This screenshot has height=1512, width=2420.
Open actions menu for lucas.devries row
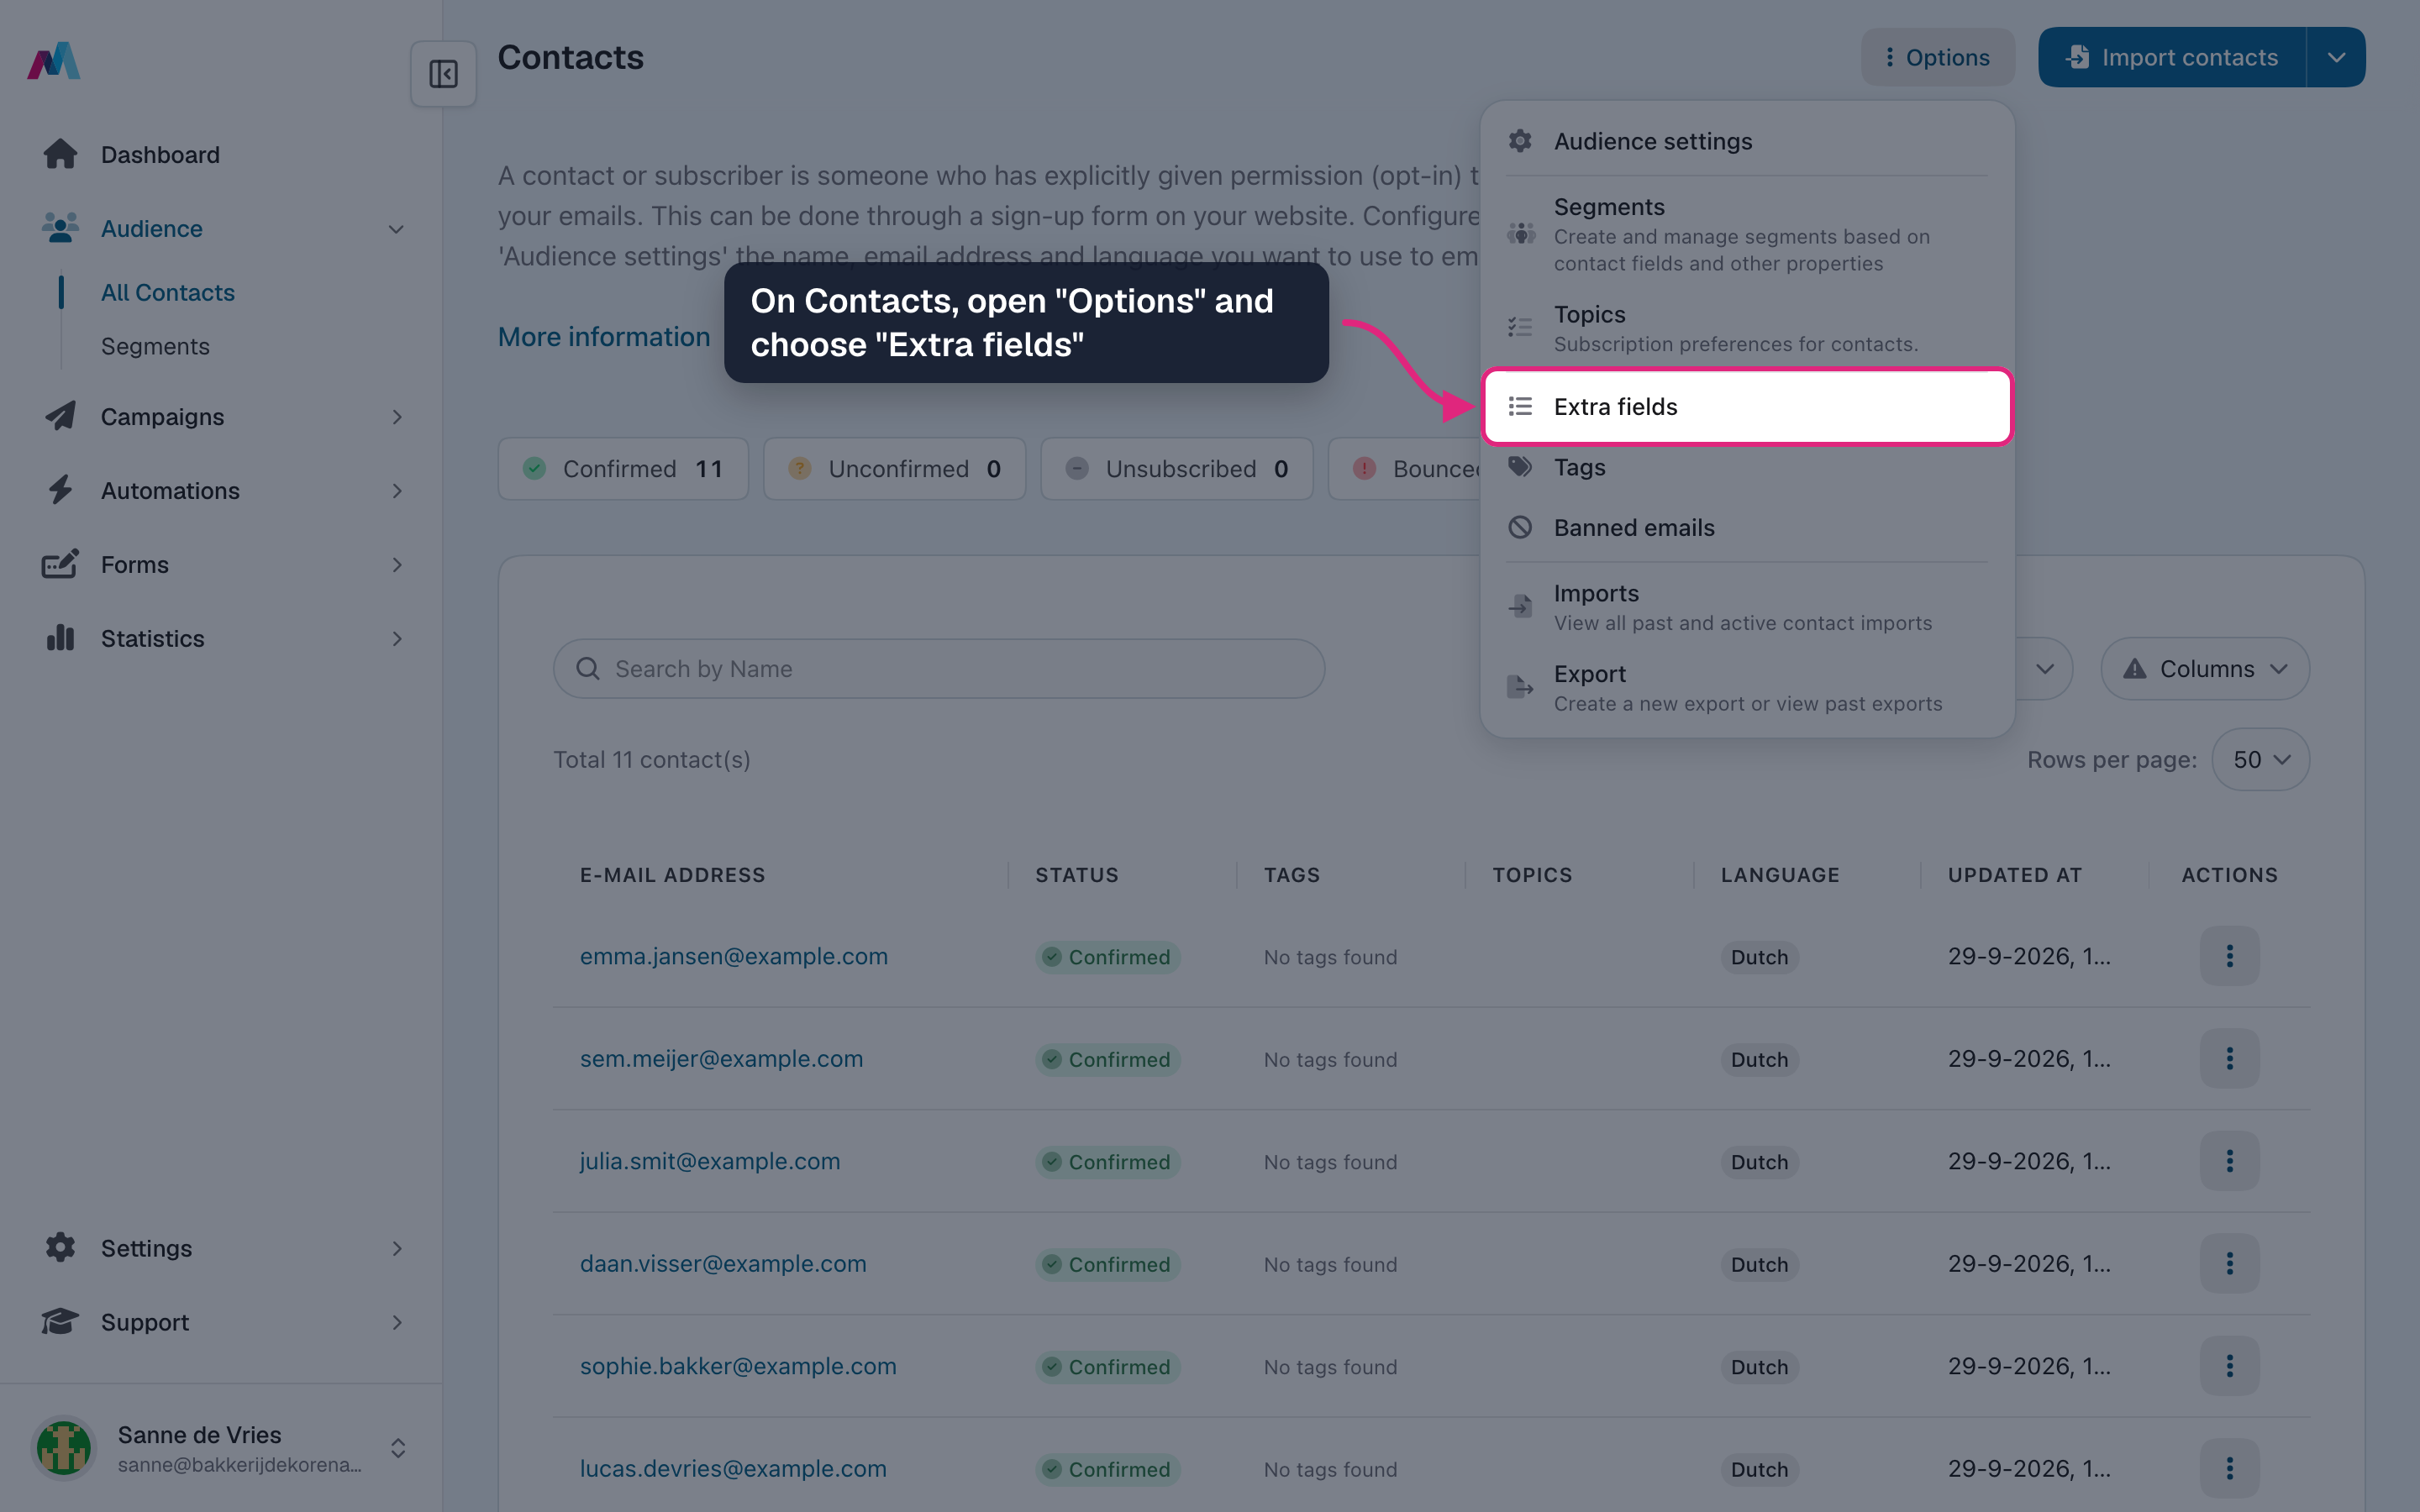point(2229,1468)
